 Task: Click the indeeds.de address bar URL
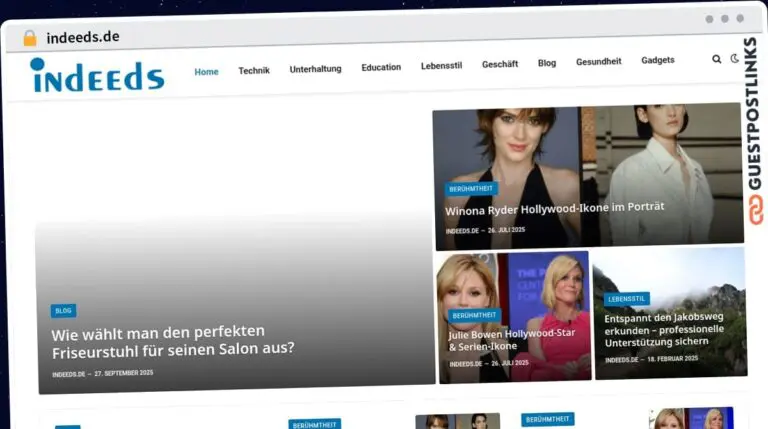83,37
